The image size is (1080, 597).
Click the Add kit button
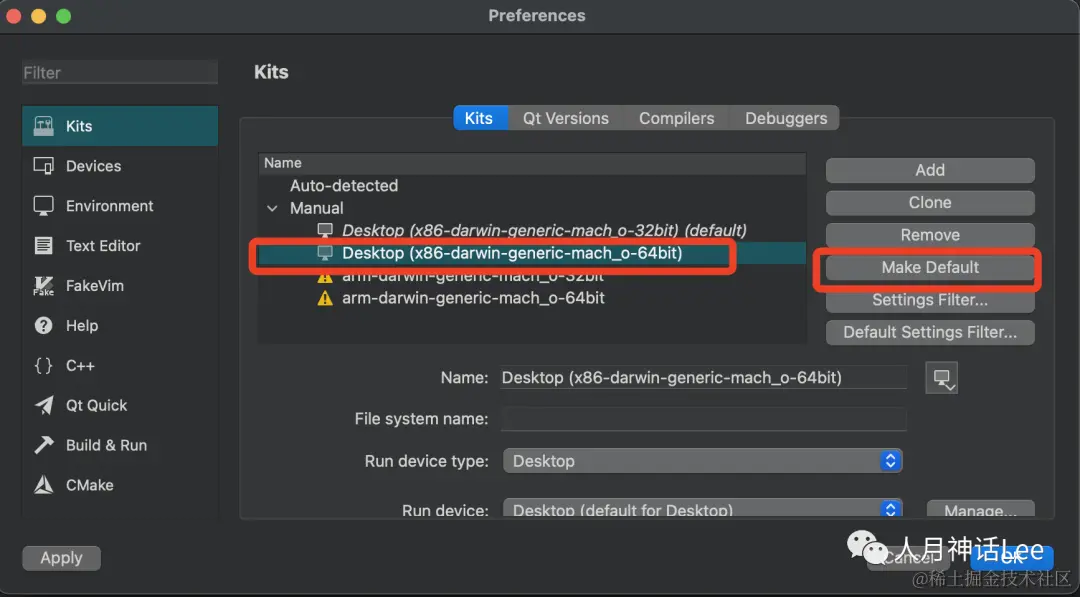point(930,170)
